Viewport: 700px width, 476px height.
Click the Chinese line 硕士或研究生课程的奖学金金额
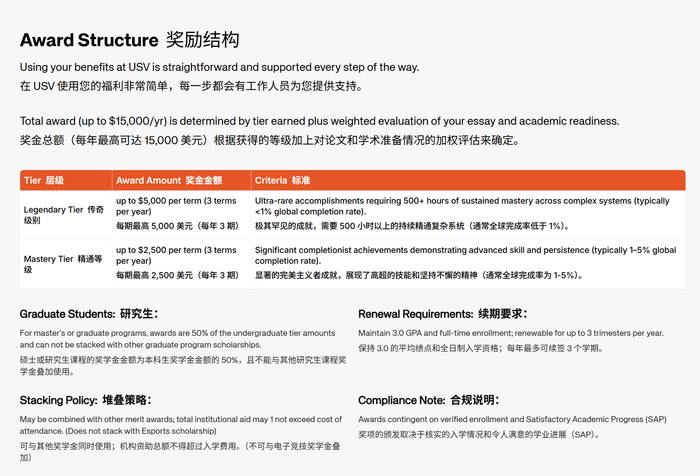(x=183, y=366)
